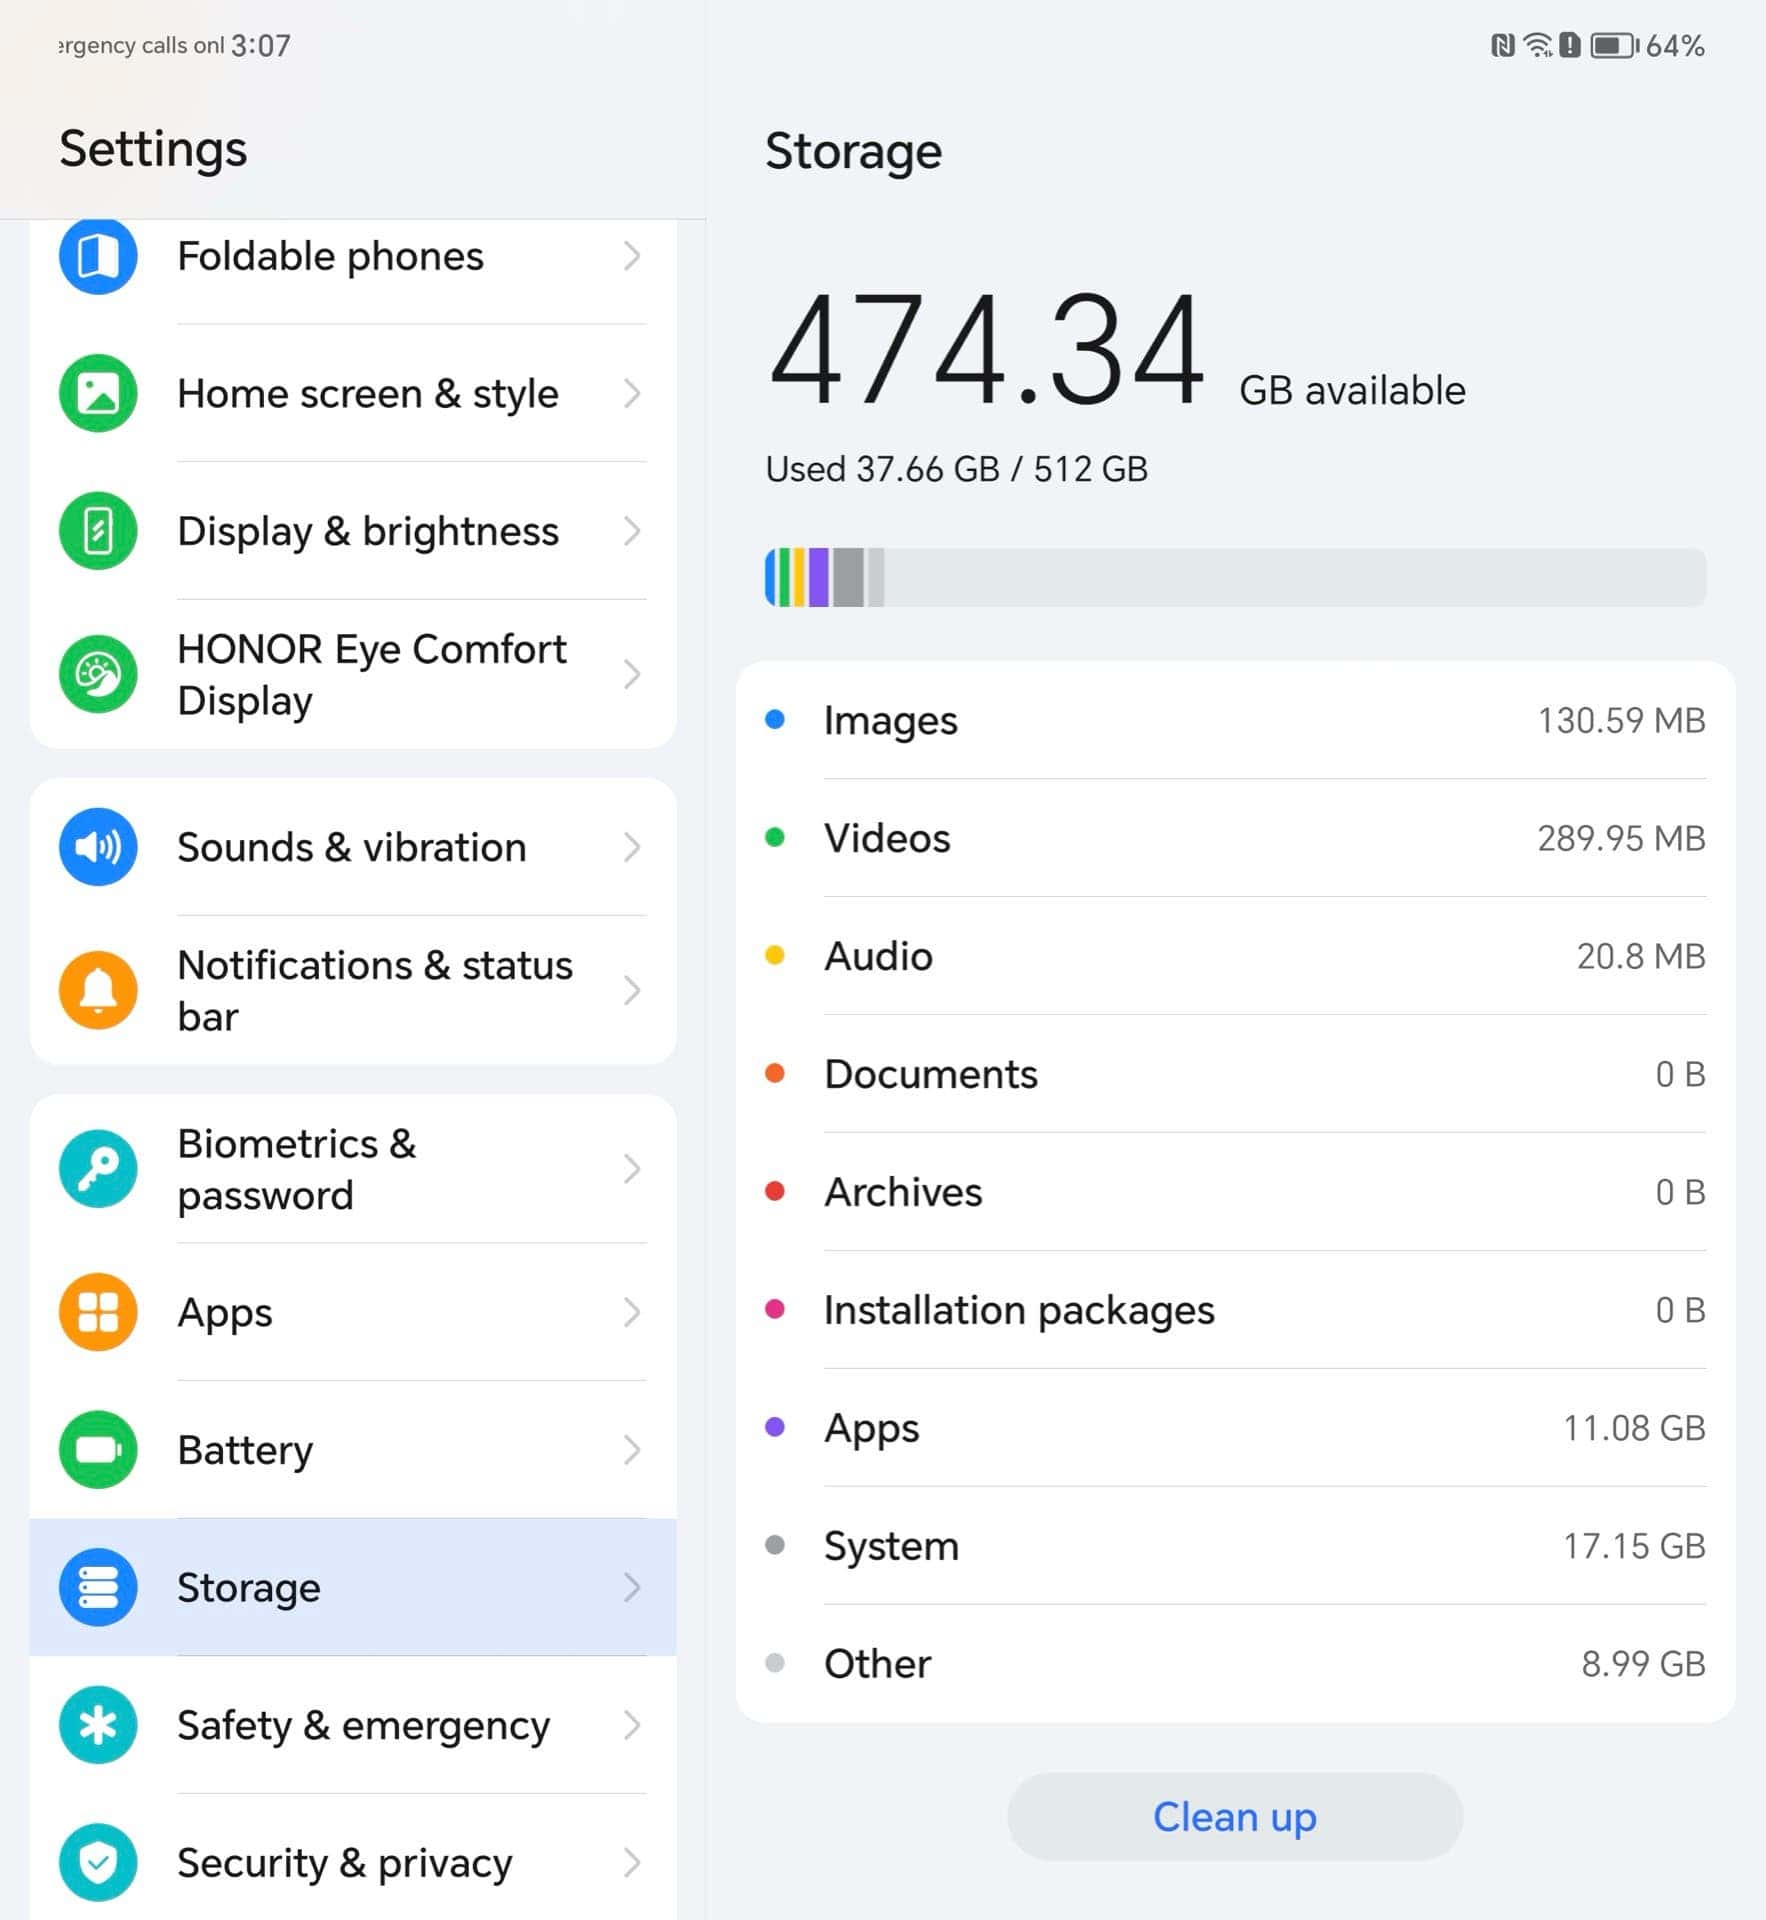Viewport: 1766px width, 1920px height.
Task: Open Display & brightness settings
Action: click(353, 531)
